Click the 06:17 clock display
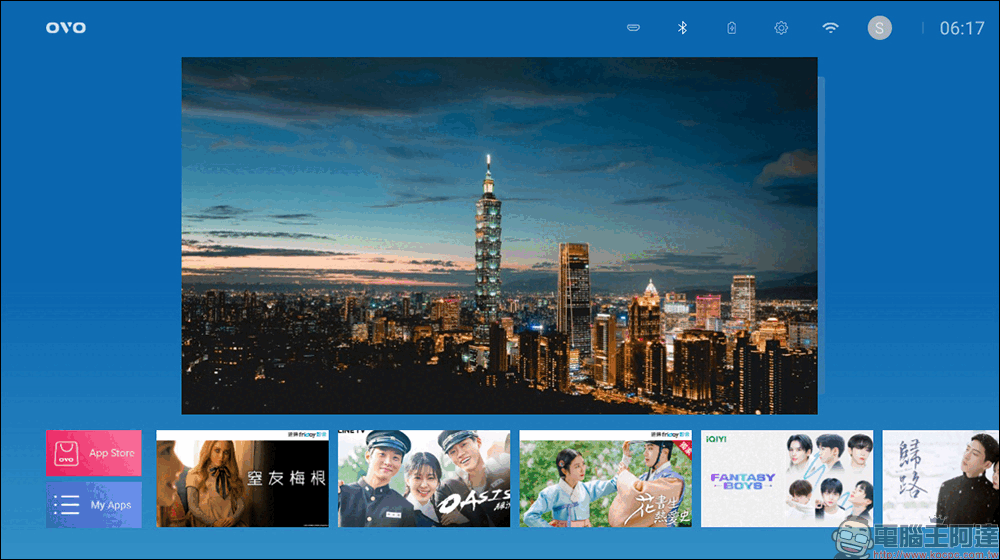1000x560 pixels. (961, 28)
